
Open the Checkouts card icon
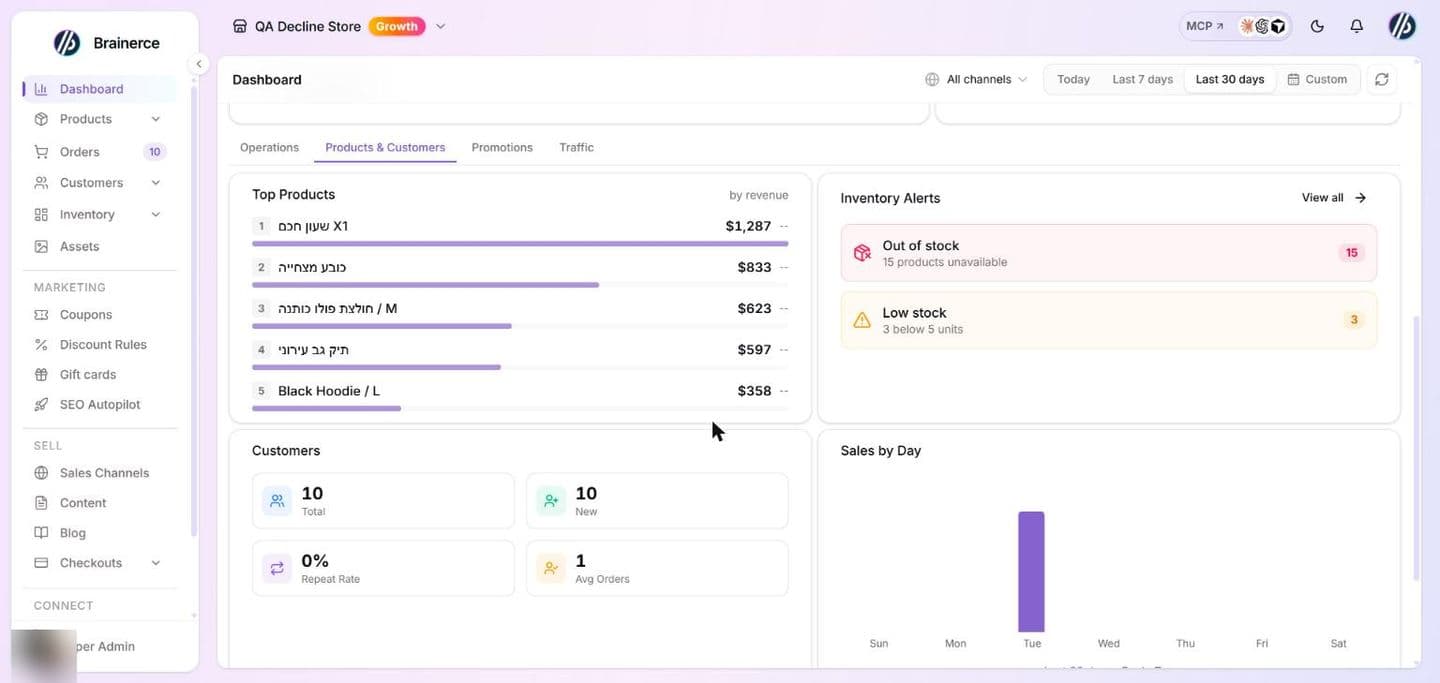point(41,563)
